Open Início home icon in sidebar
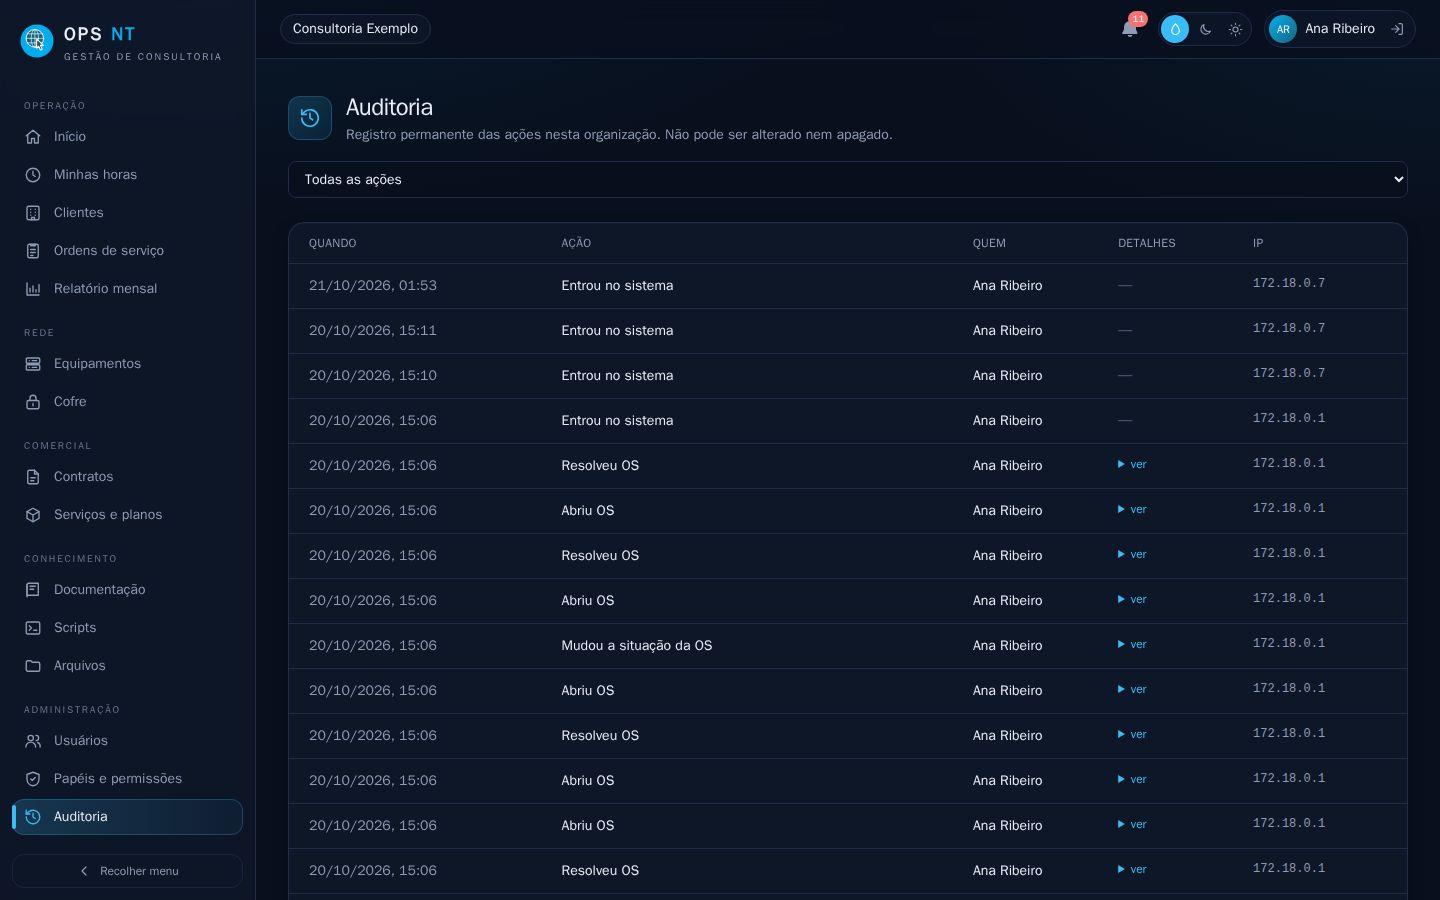Screen dimensions: 1440x900 (33, 136)
